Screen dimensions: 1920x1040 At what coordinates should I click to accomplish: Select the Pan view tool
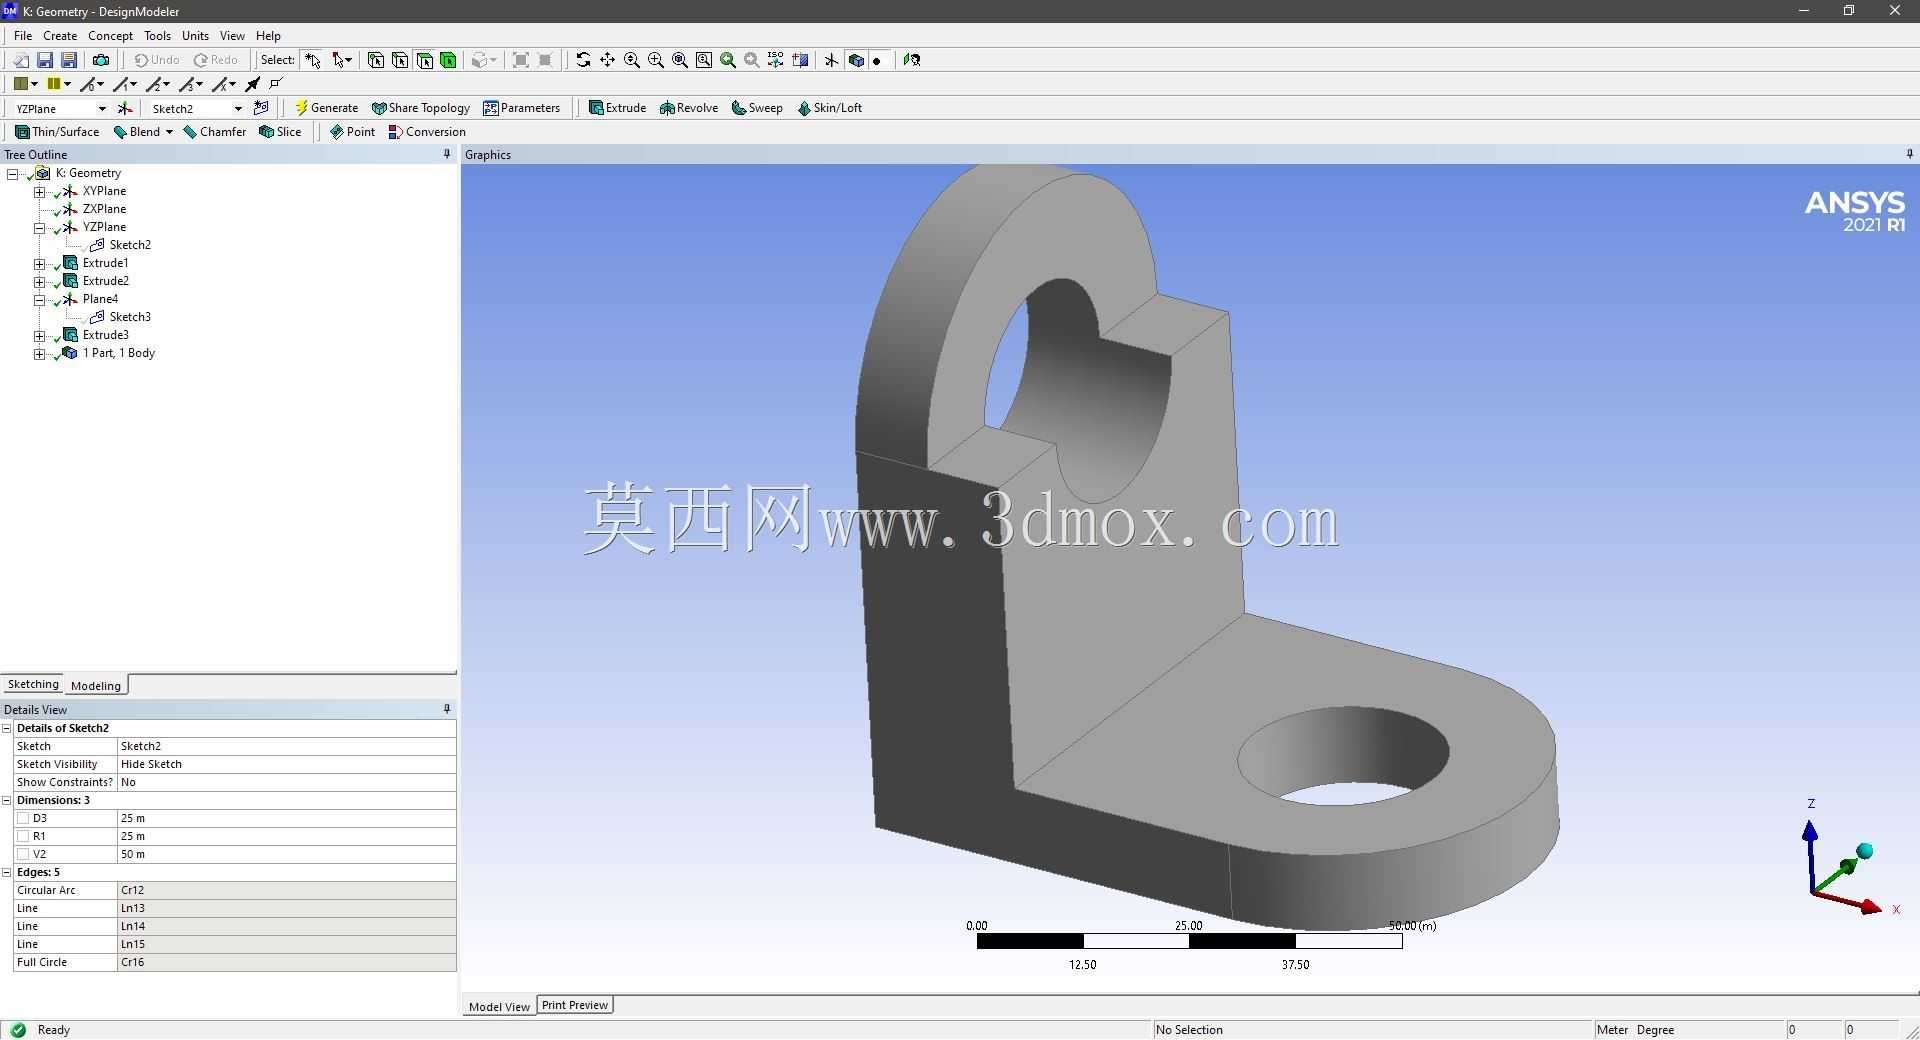(x=607, y=60)
